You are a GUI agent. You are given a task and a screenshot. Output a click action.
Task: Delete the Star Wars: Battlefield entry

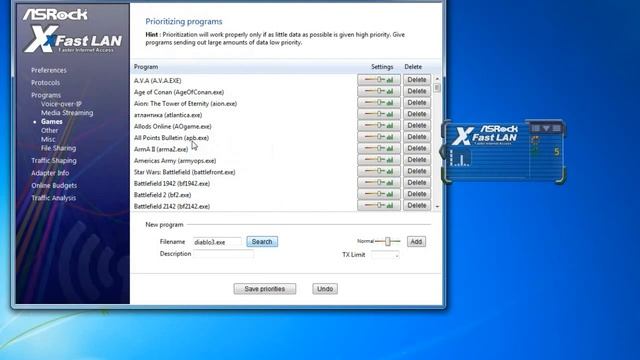coord(417,171)
